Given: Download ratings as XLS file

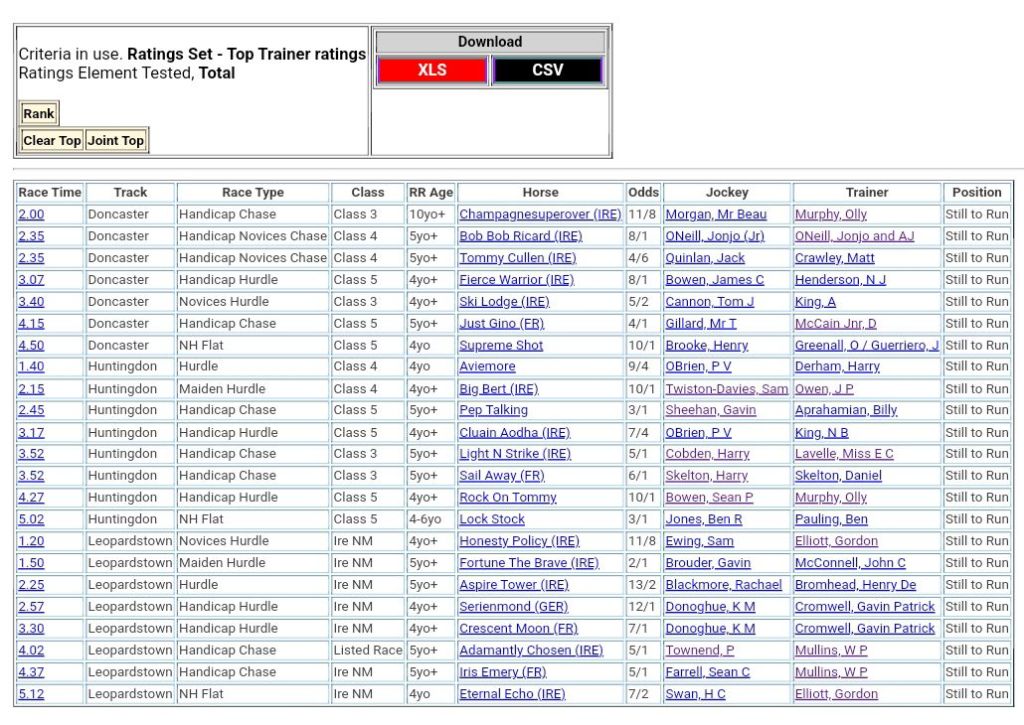Looking at the screenshot, I should point(432,70).
